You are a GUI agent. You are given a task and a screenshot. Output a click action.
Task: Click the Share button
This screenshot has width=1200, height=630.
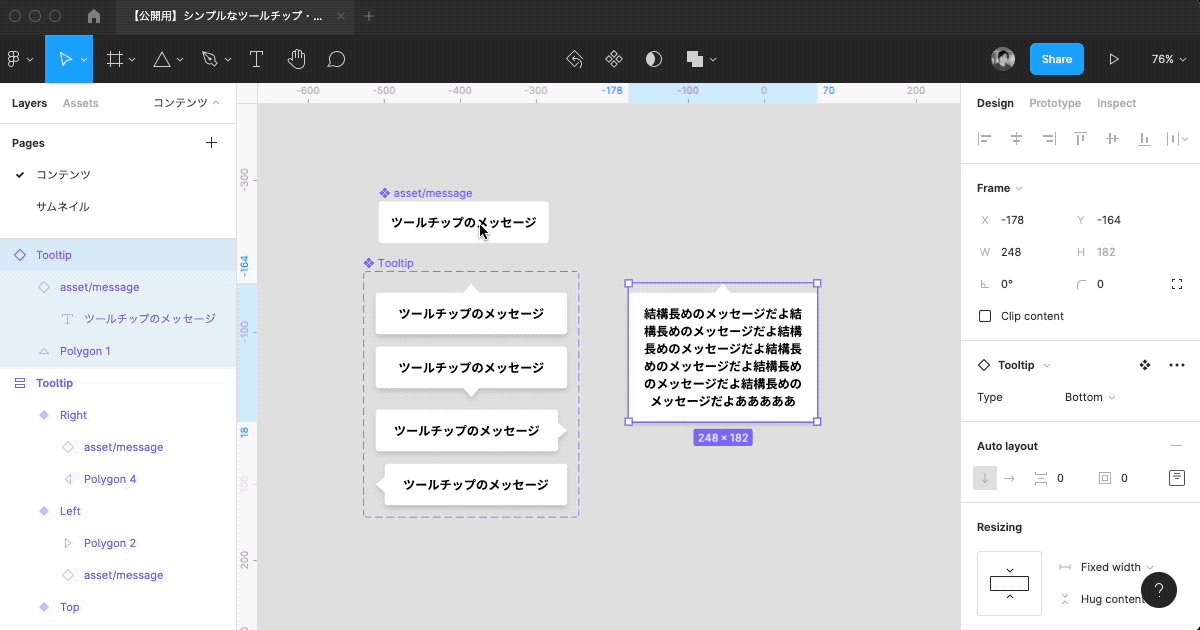[1056, 59]
